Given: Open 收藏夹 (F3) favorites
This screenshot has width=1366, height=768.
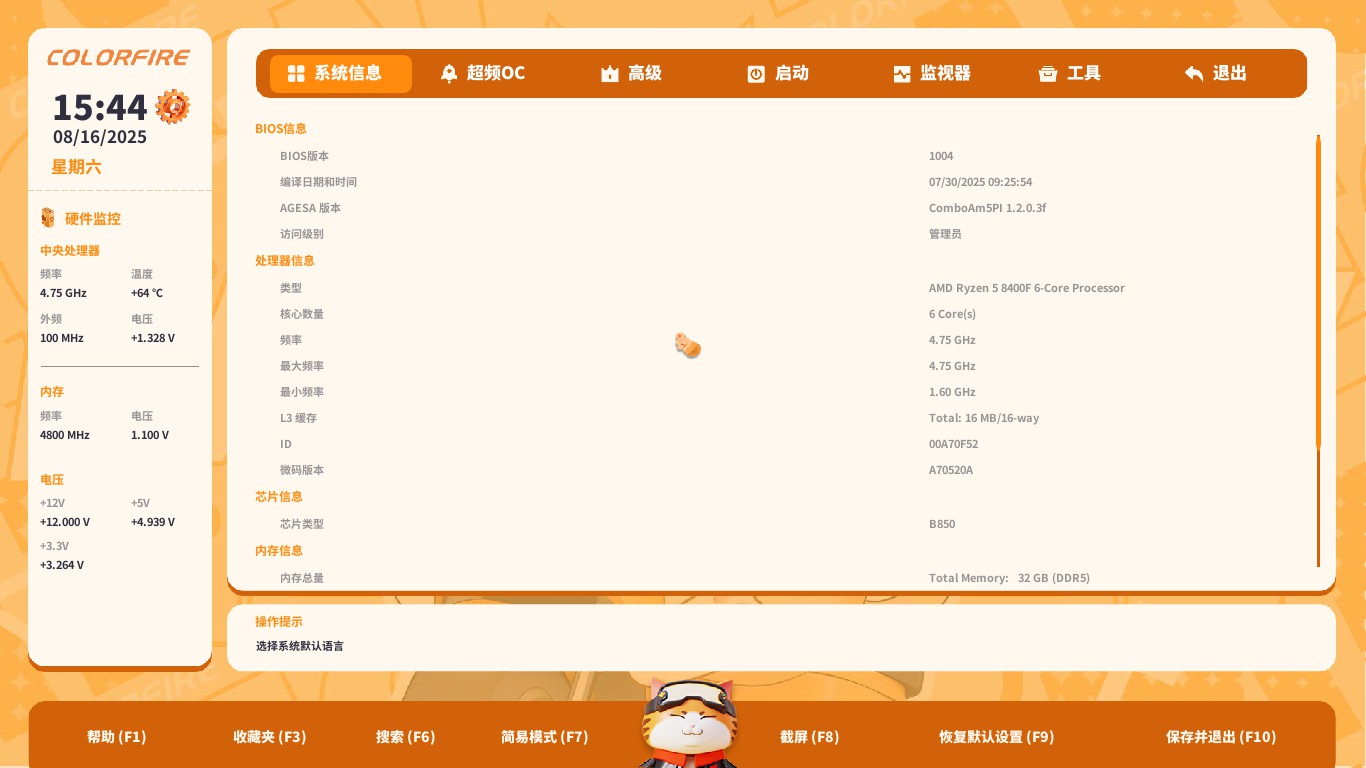Looking at the screenshot, I should [x=270, y=737].
